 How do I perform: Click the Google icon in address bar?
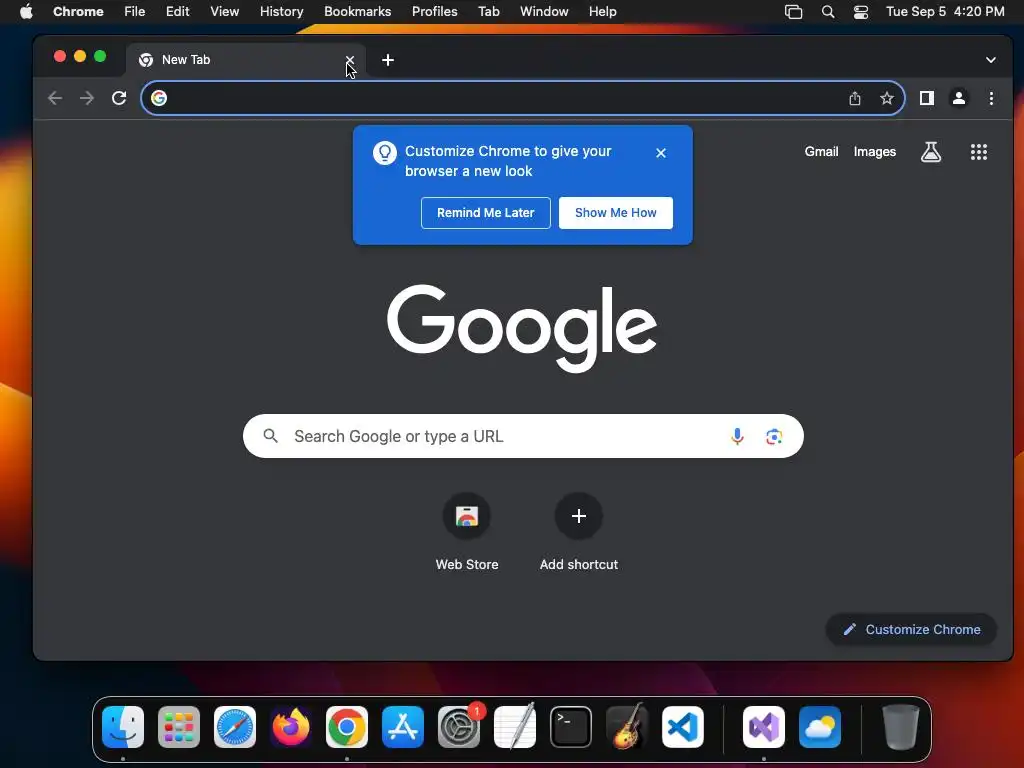(x=159, y=98)
